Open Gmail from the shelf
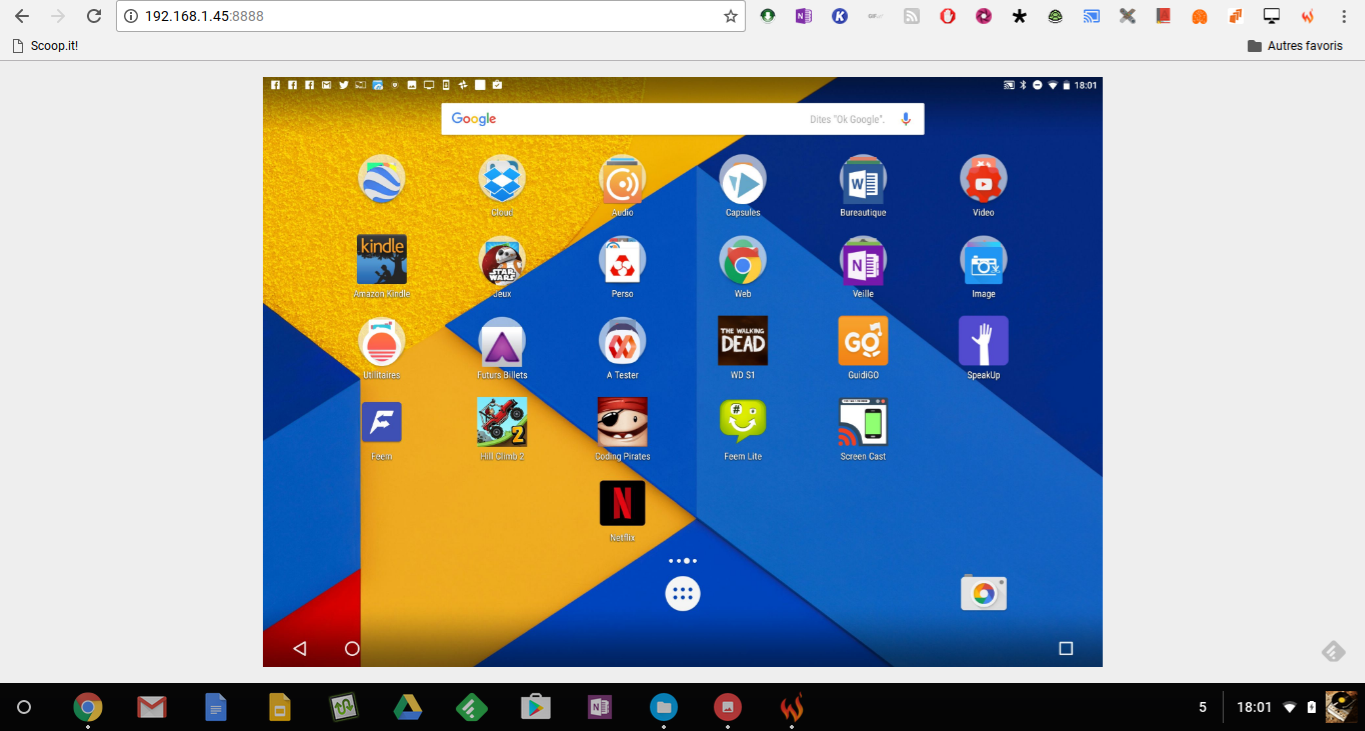 (151, 707)
